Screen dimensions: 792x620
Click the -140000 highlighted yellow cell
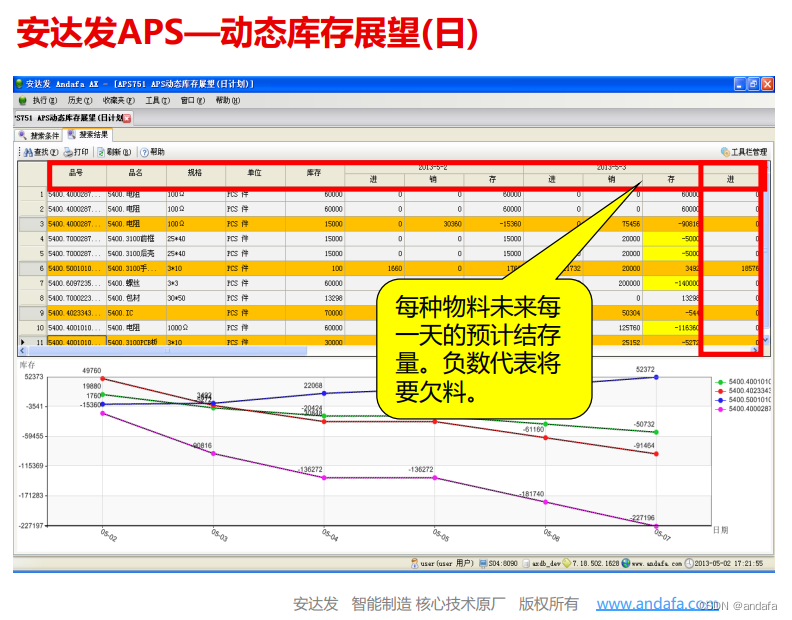671,283
